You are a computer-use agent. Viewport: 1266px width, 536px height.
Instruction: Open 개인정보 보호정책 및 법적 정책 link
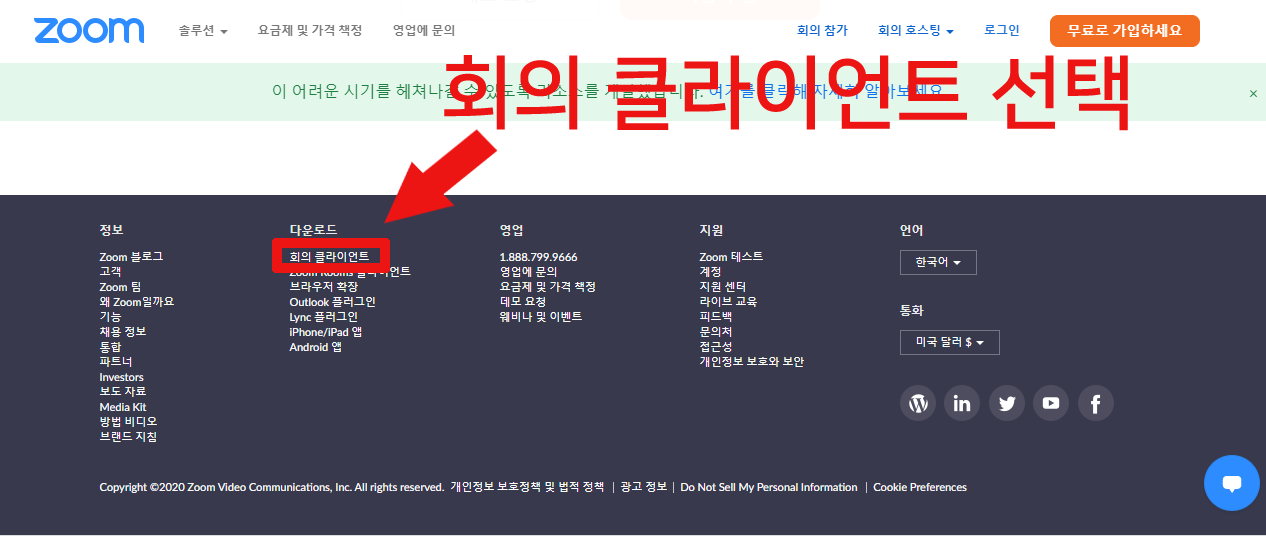(x=527, y=487)
